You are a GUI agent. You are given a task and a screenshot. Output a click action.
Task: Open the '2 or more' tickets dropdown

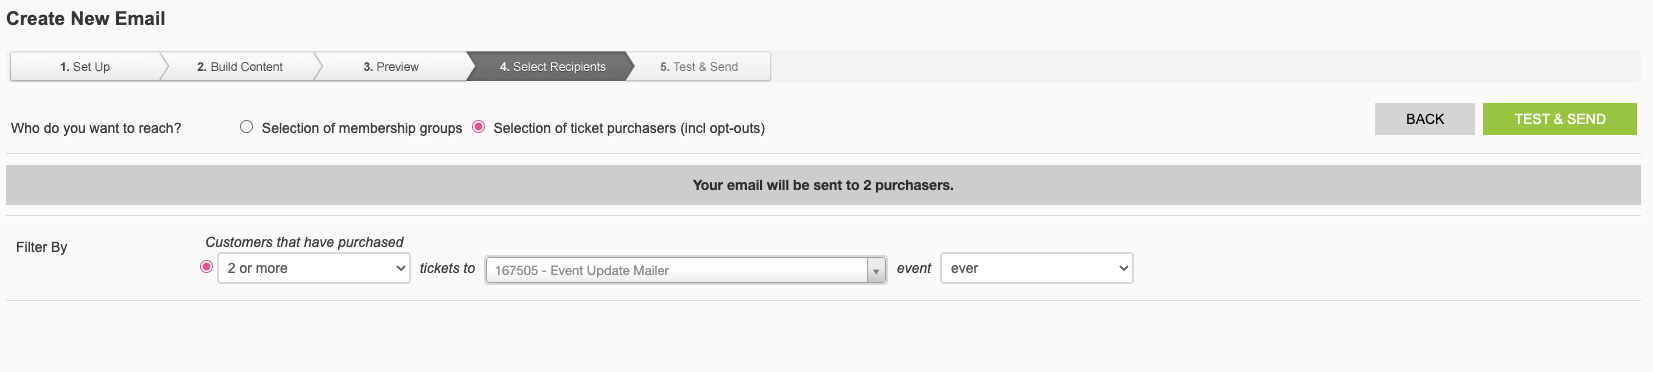tap(314, 268)
